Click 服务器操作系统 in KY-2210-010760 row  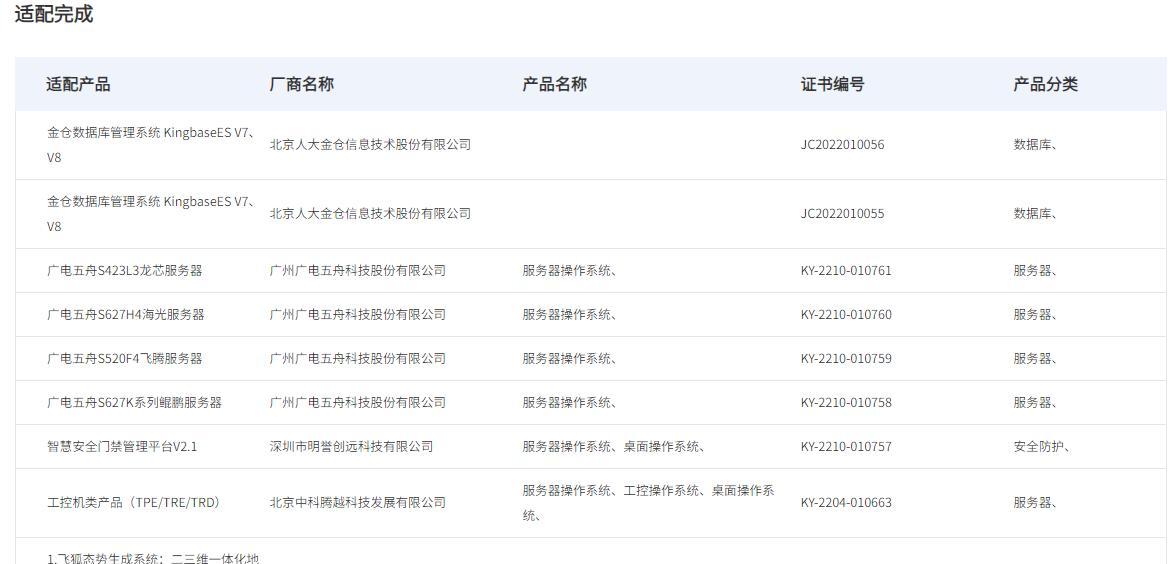click(569, 314)
